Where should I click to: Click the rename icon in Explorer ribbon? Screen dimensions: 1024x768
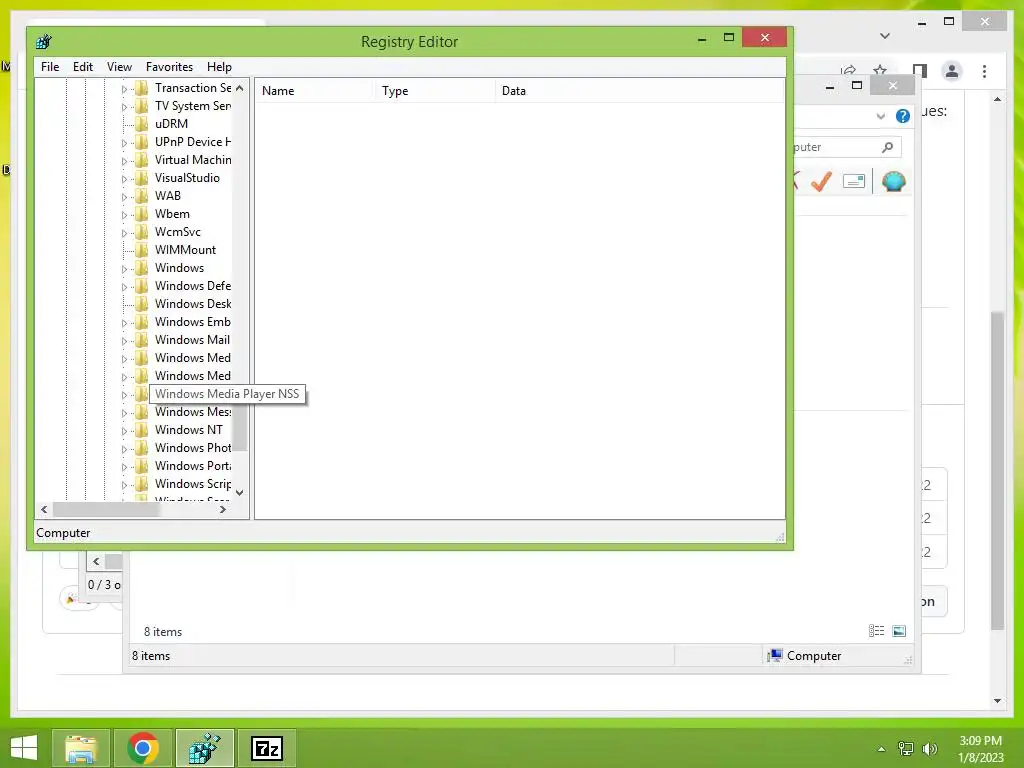854,181
